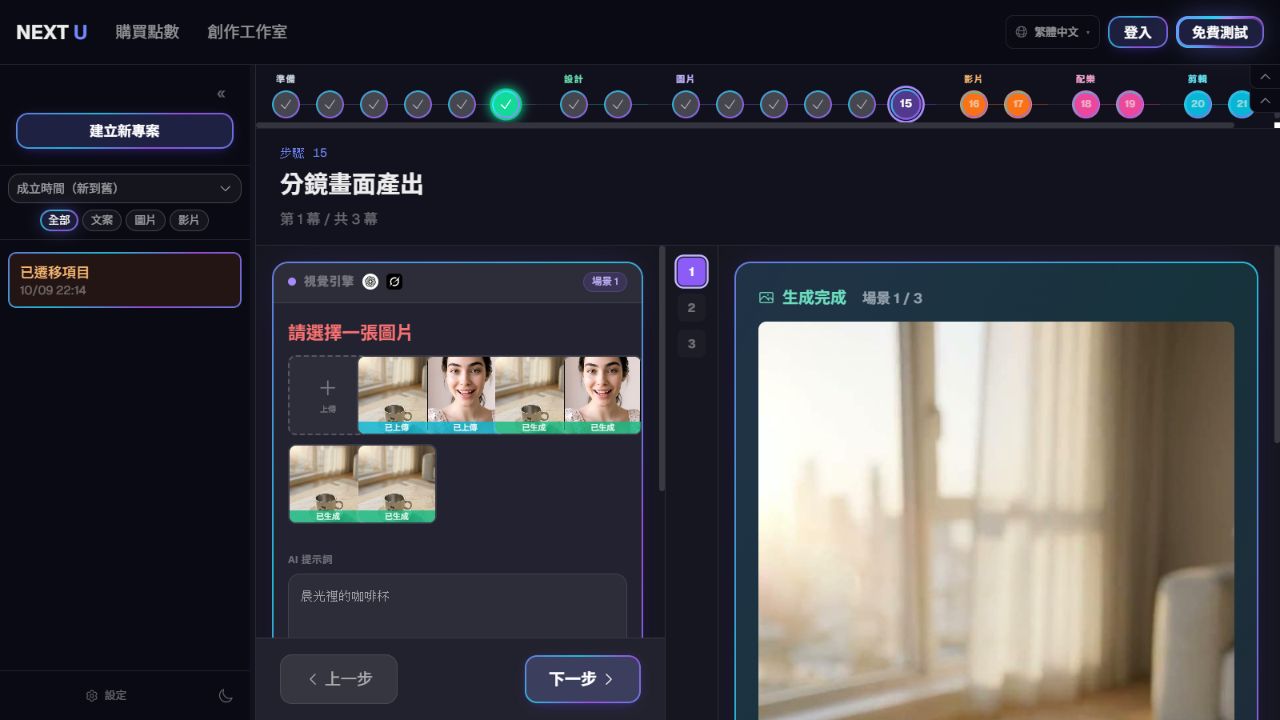This screenshot has width=1280, height=720.
Task: Click the globe language icon
Action: 1021,32
